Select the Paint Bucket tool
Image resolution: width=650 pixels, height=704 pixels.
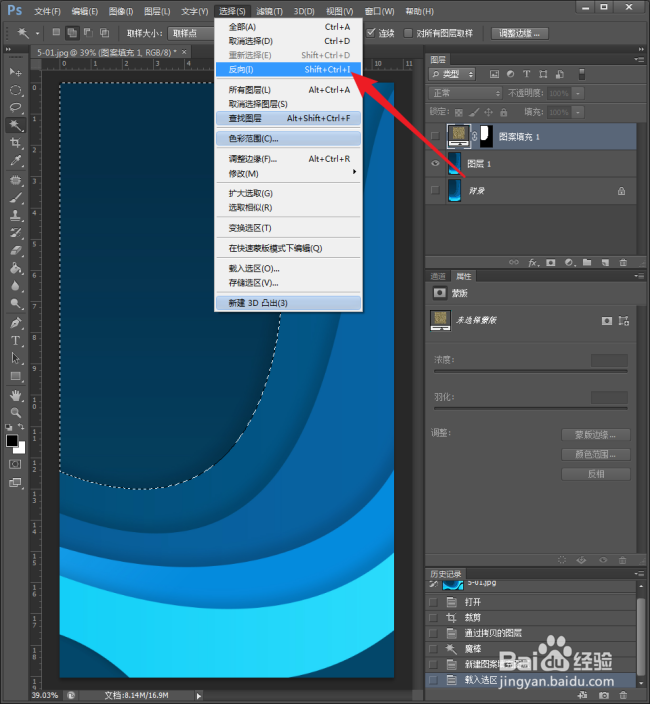tap(15, 268)
